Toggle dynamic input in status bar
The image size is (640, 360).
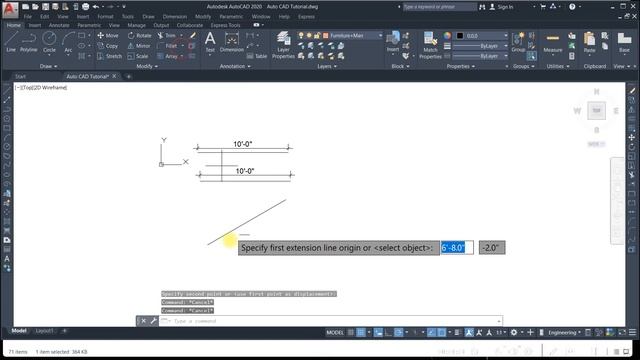click(x=378, y=332)
